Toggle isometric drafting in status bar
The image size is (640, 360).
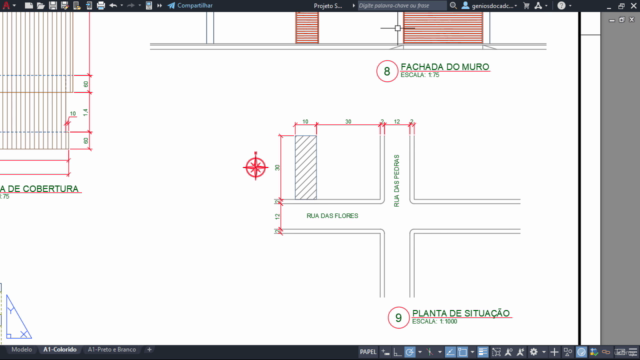[x=430, y=352]
